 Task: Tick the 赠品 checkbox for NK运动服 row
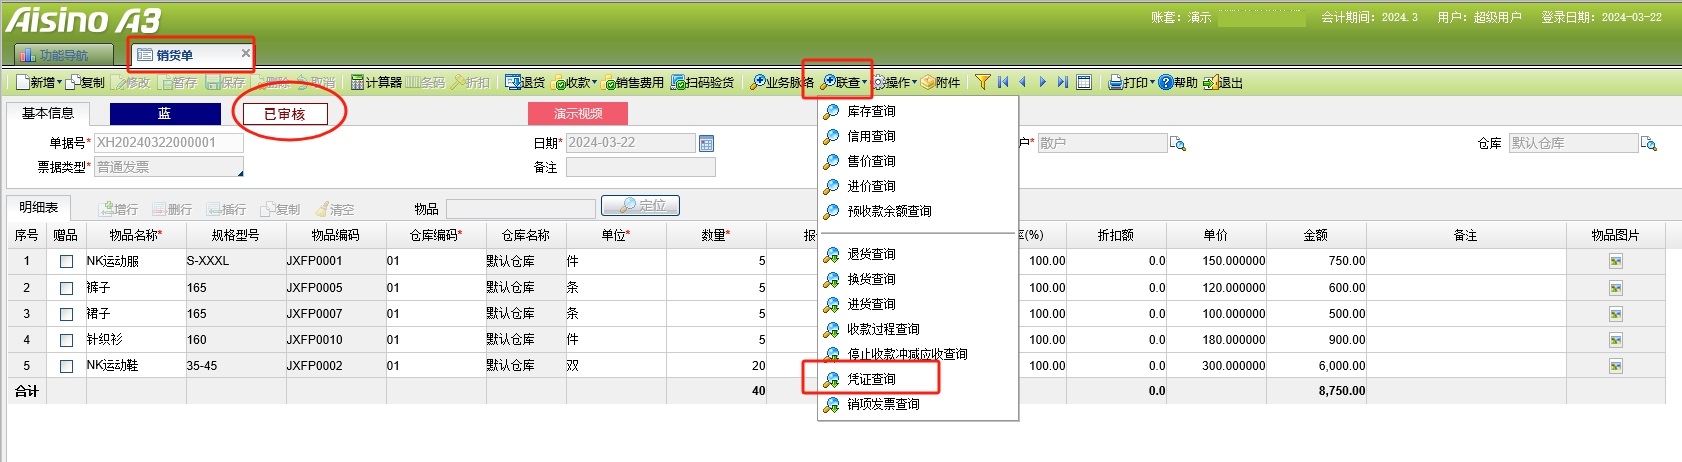click(66, 261)
